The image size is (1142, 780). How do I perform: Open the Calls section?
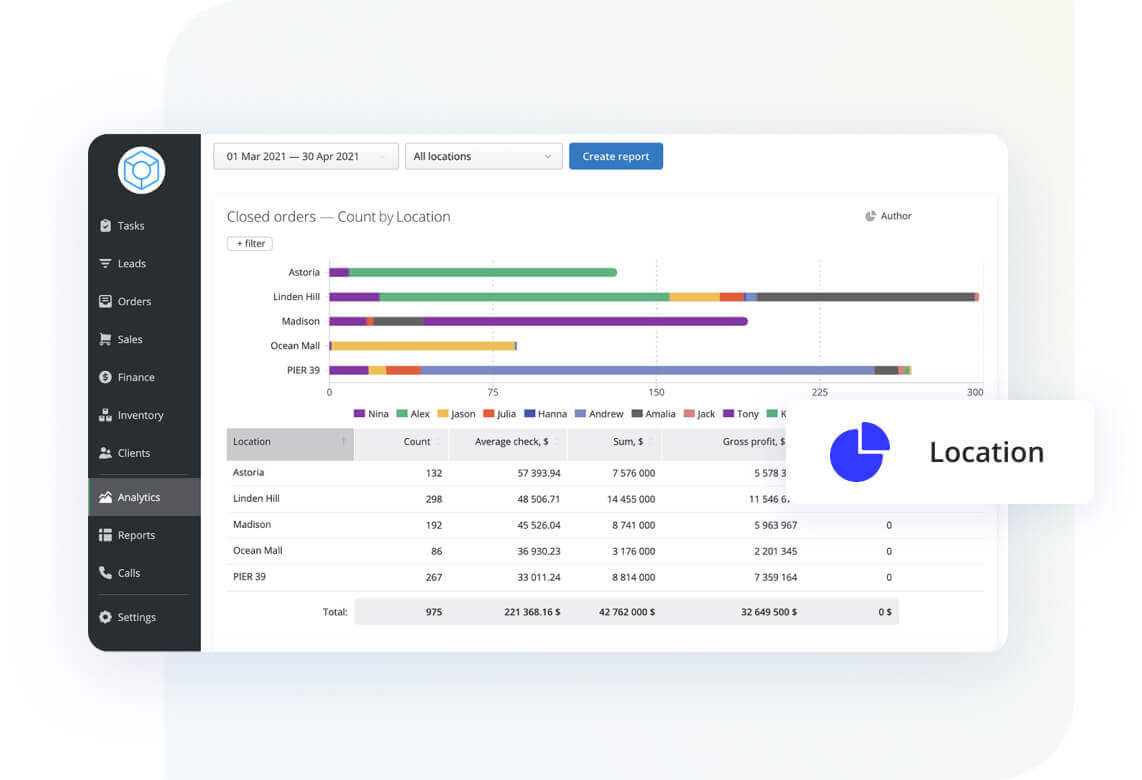click(x=125, y=573)
